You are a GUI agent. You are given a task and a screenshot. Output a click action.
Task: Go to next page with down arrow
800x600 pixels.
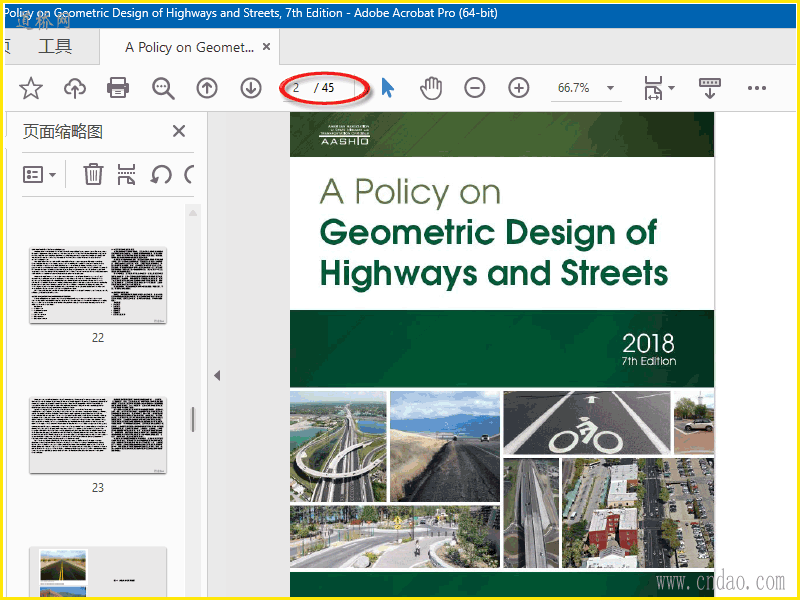[251, 88]
